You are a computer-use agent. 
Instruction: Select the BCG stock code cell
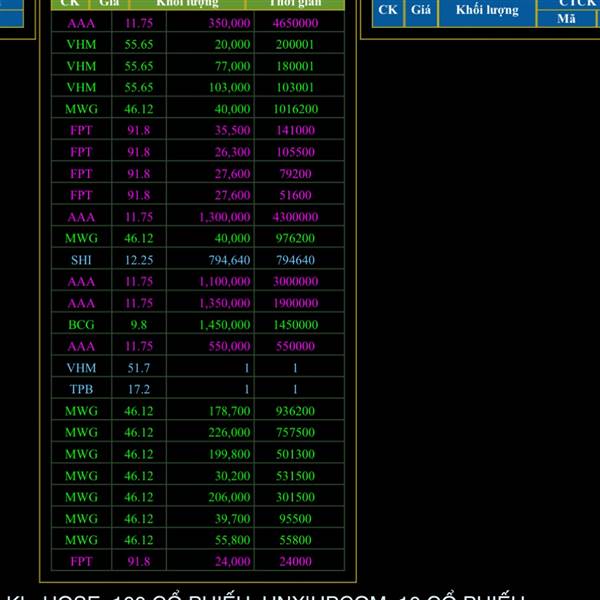click(81, 325)
